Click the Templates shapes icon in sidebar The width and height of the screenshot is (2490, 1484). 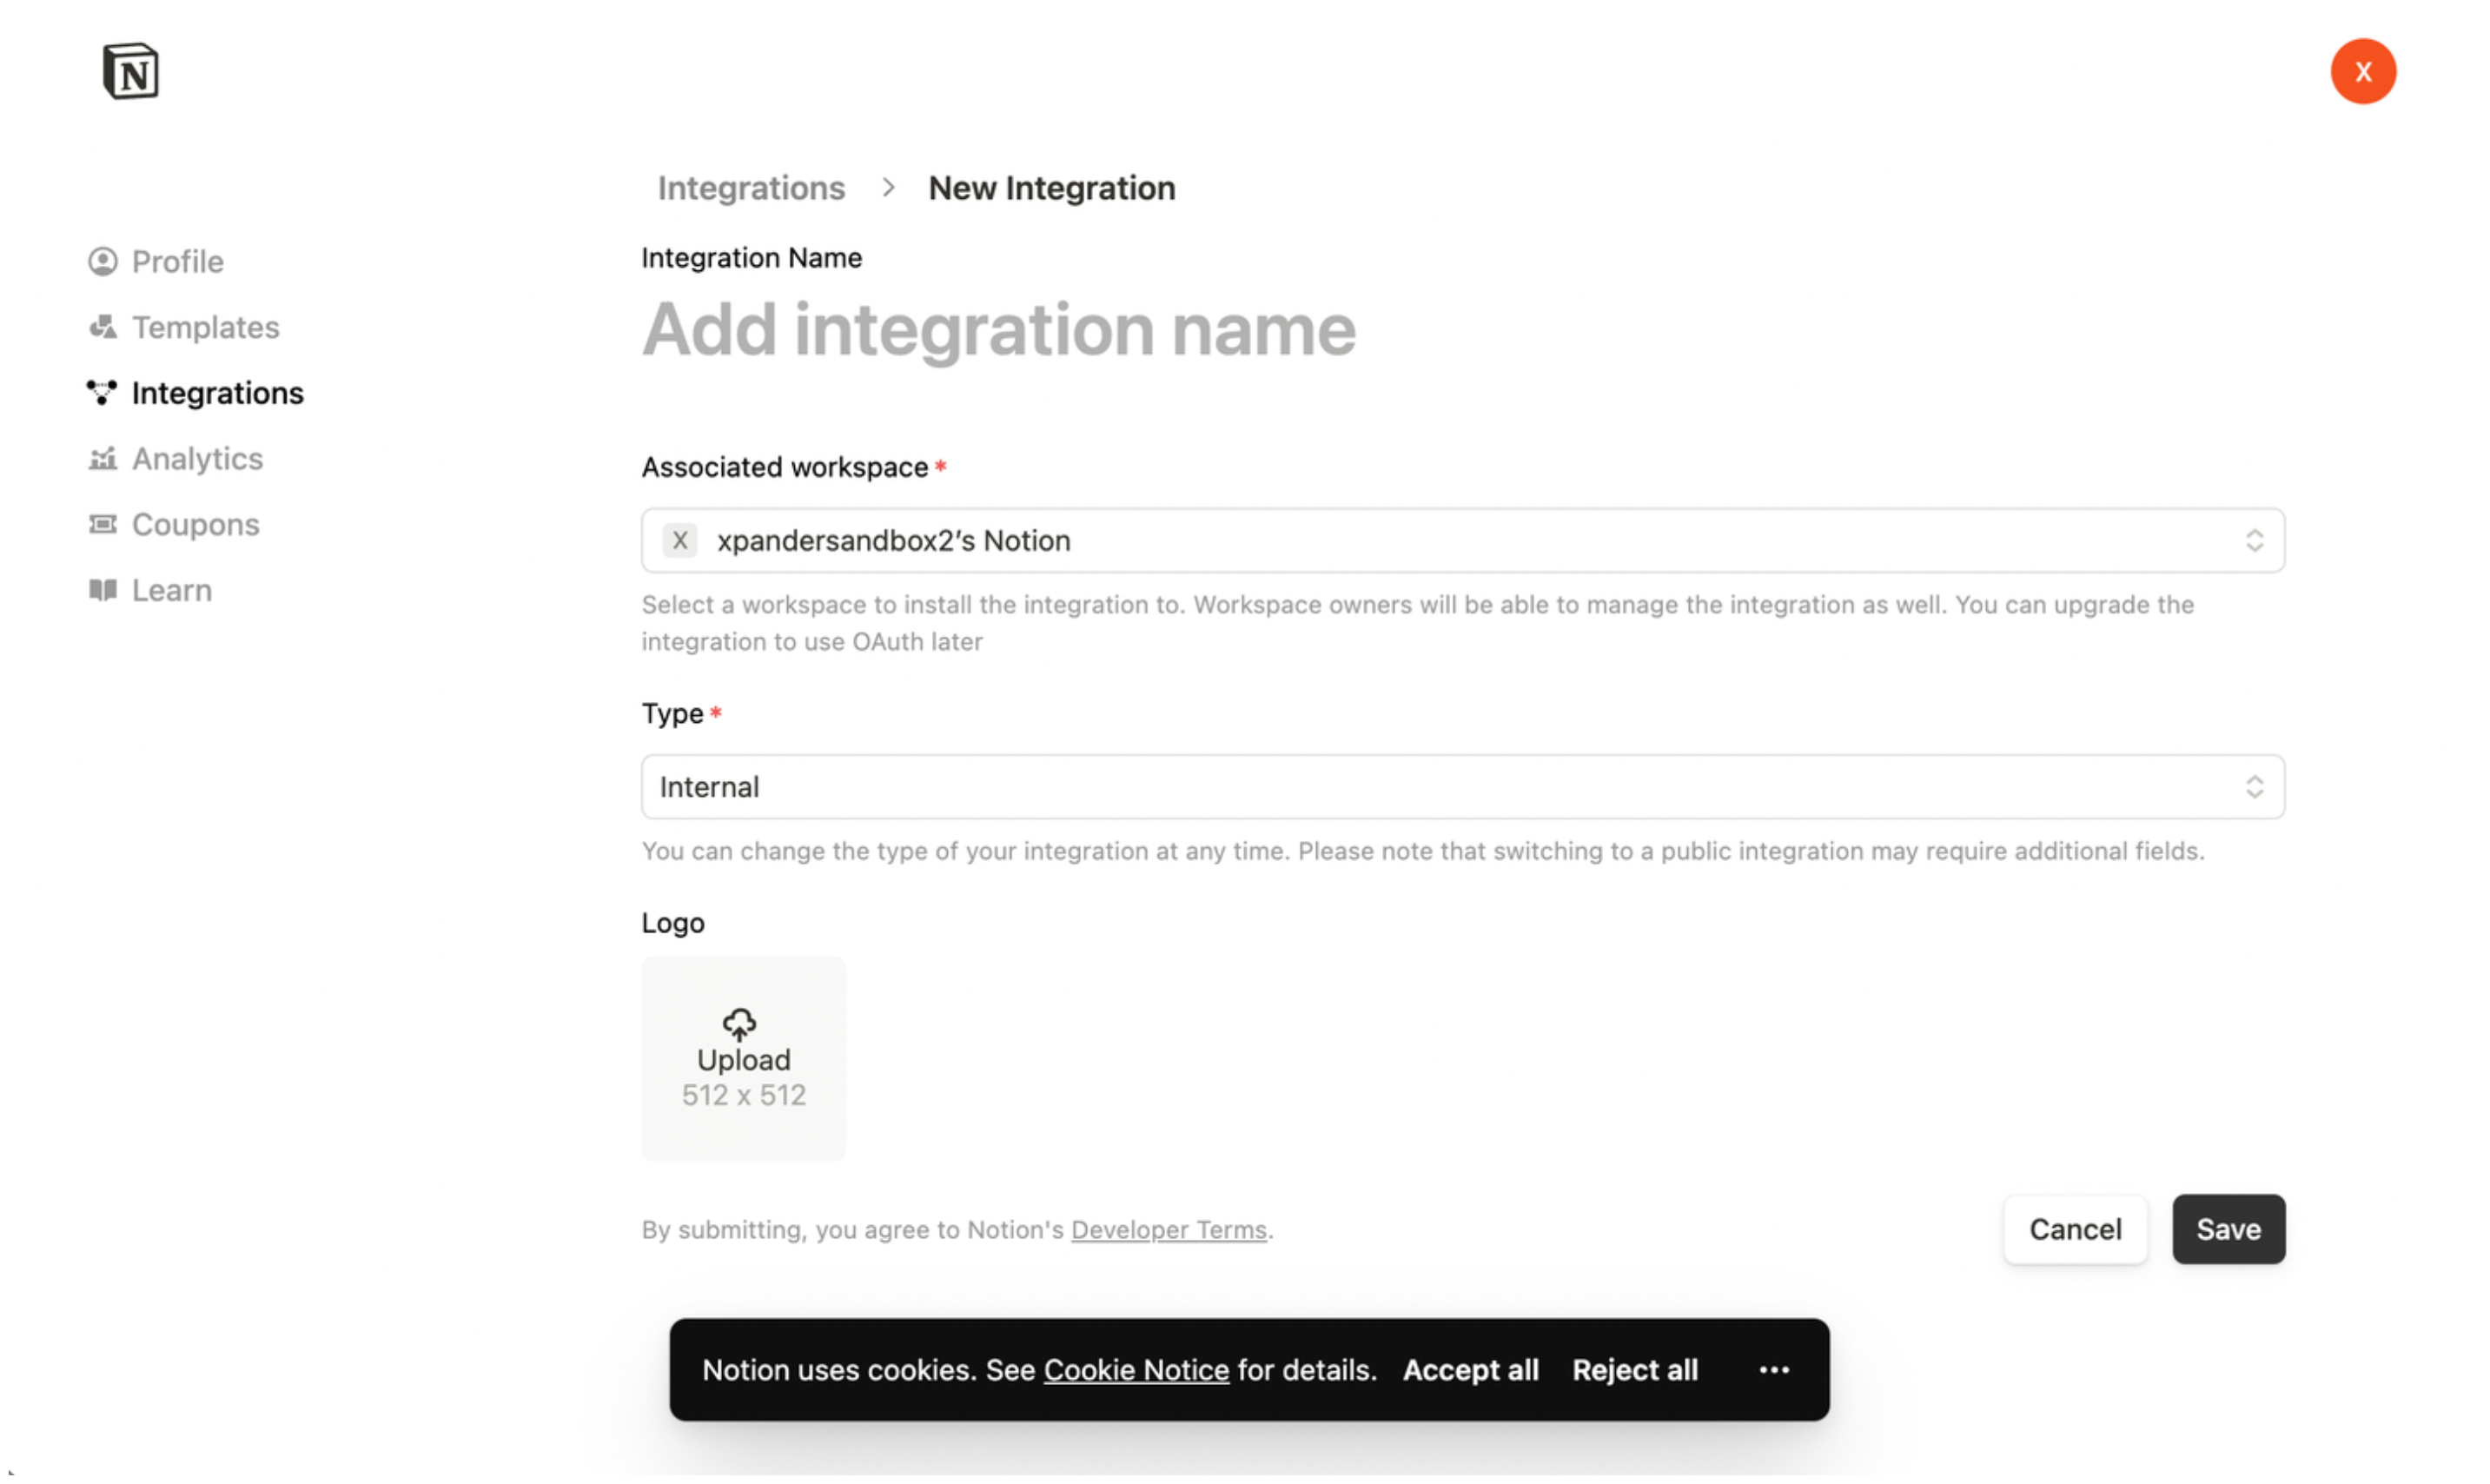pos(102,327)
